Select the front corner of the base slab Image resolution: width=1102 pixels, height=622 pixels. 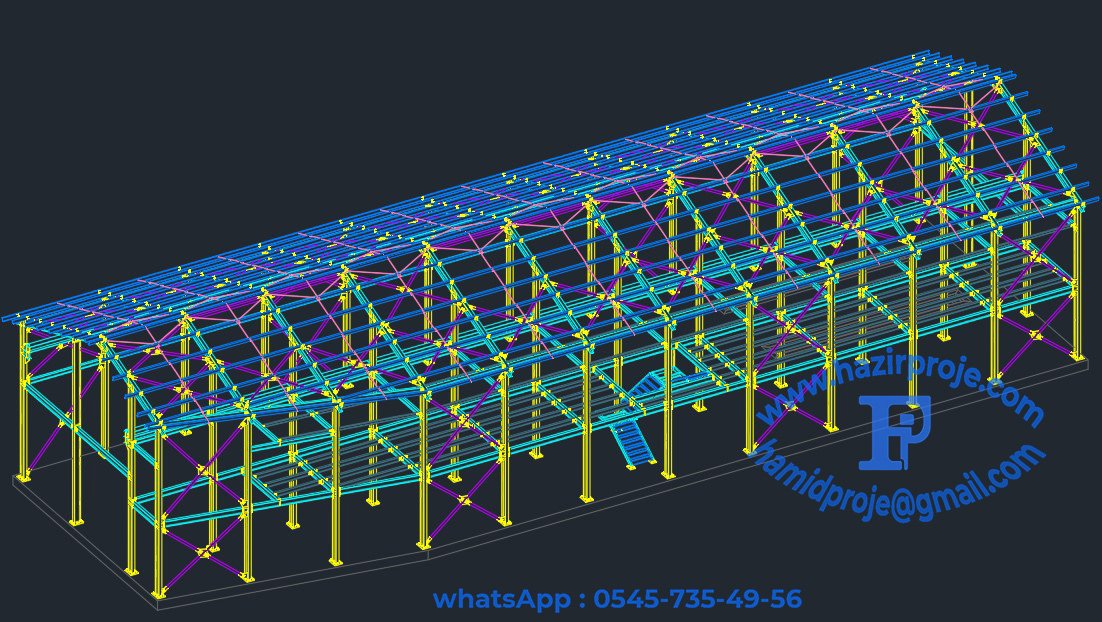click(x=158, y=605)
